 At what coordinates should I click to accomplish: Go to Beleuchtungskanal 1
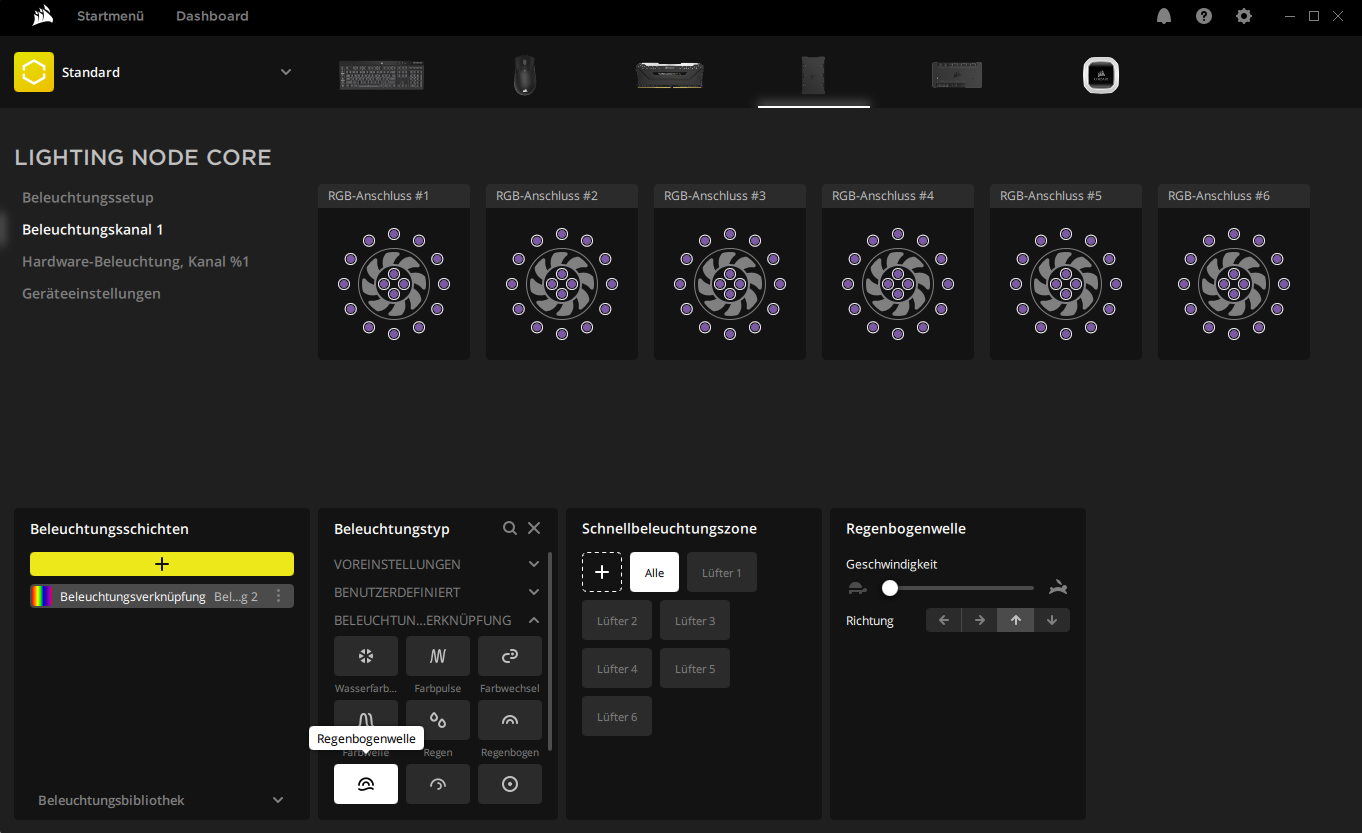(93, 230)
